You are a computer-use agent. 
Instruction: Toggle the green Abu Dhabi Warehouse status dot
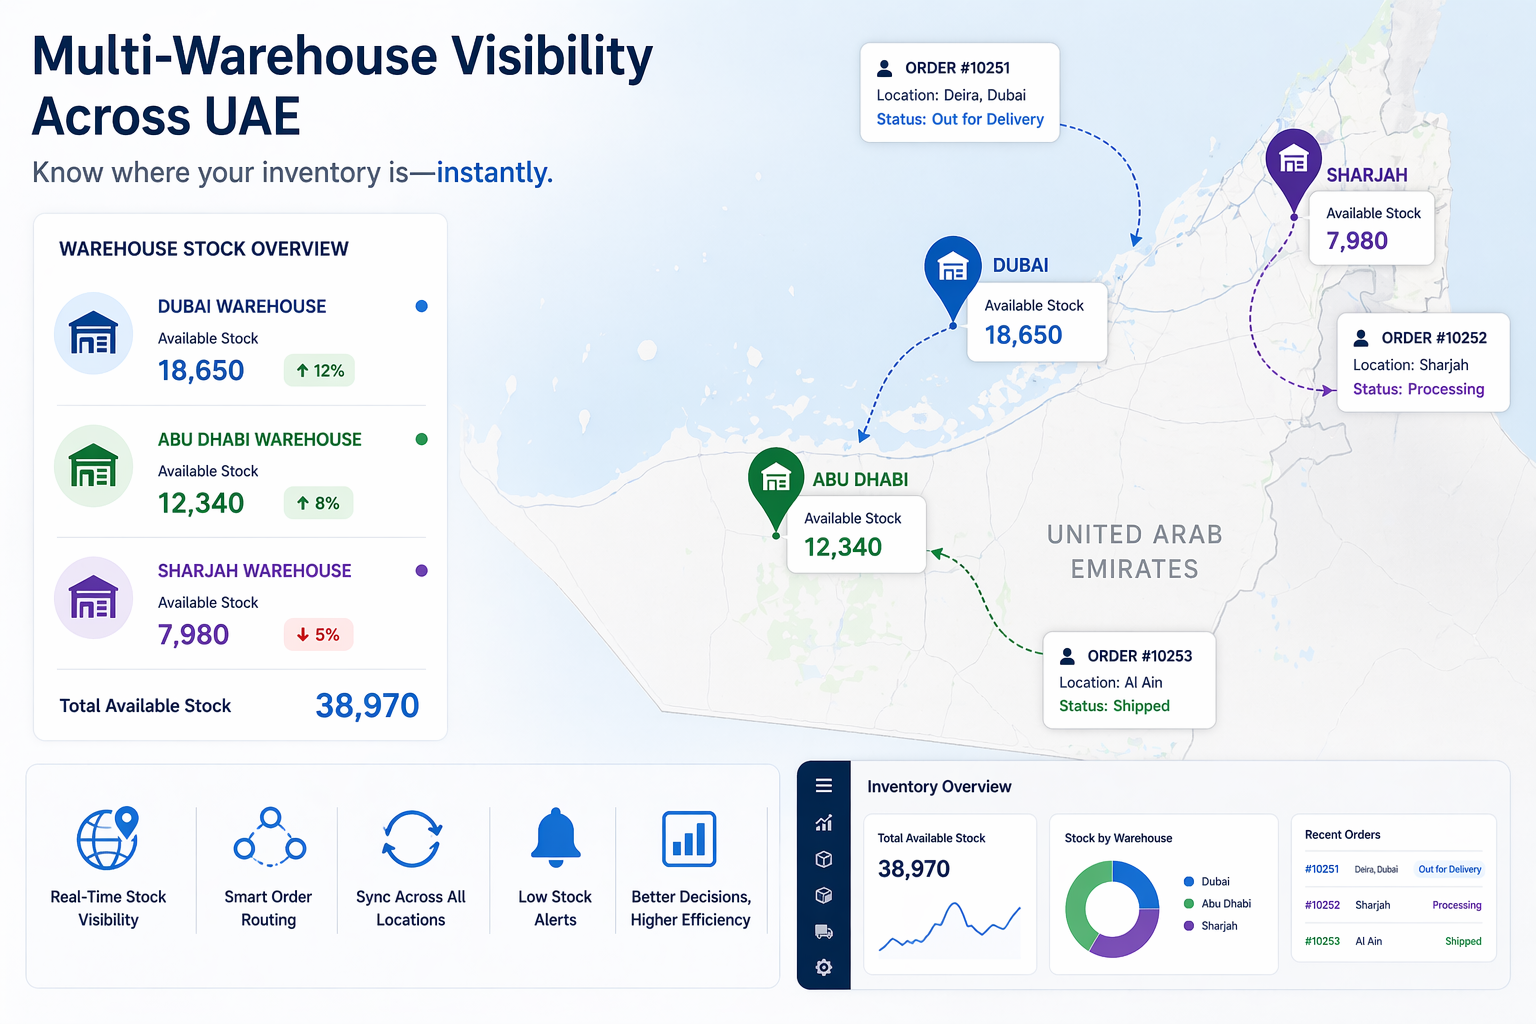(422, 439)
